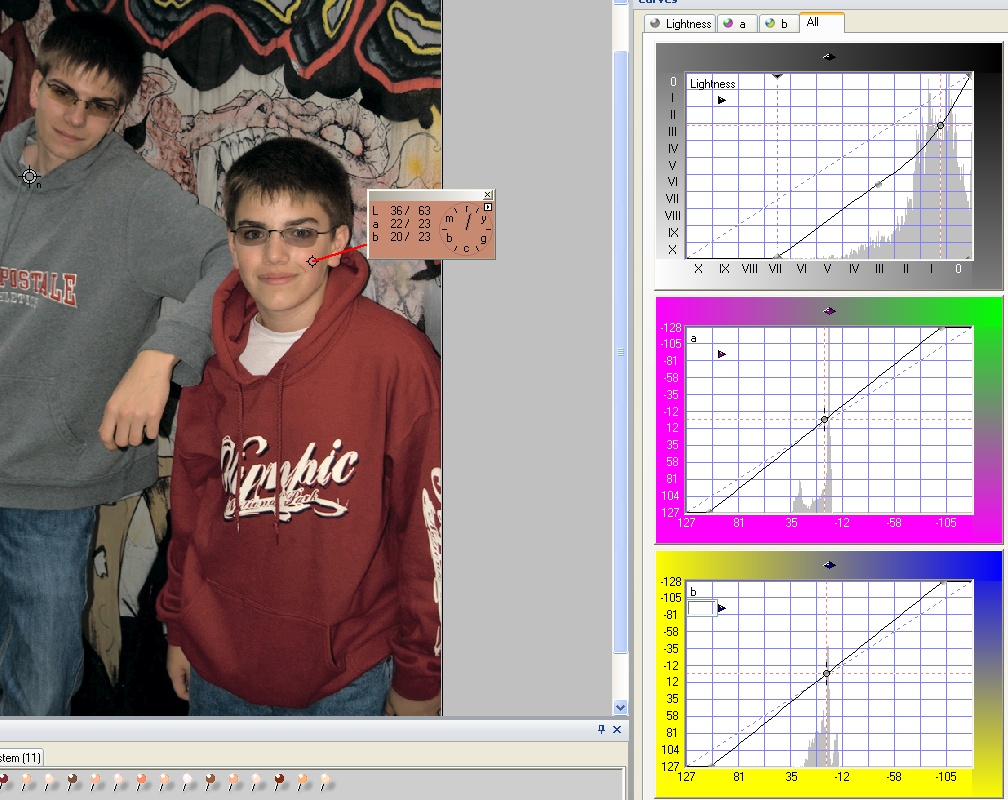Click the 'X' label left of Lightness grid
The width and height of the screenshot is (1008, 800).
pyautogui.click(x=672, y=250)
